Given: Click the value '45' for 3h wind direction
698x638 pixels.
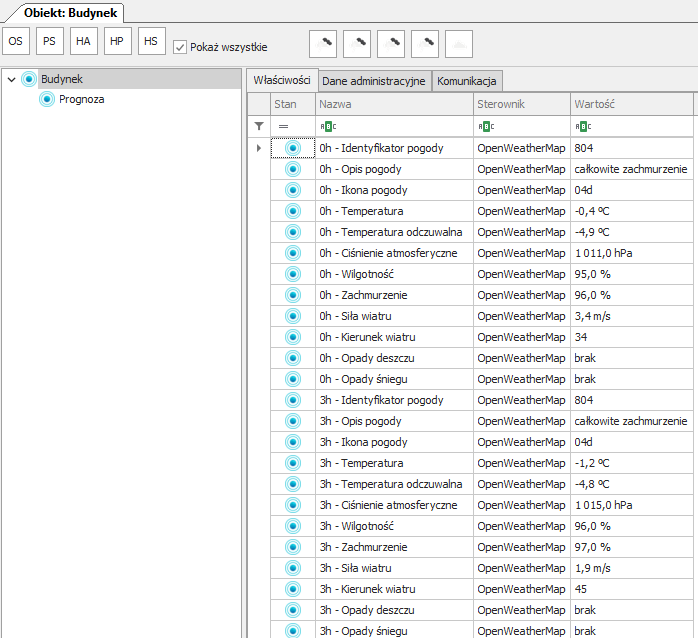Looking at the screenshot, I should click(580, 589).
